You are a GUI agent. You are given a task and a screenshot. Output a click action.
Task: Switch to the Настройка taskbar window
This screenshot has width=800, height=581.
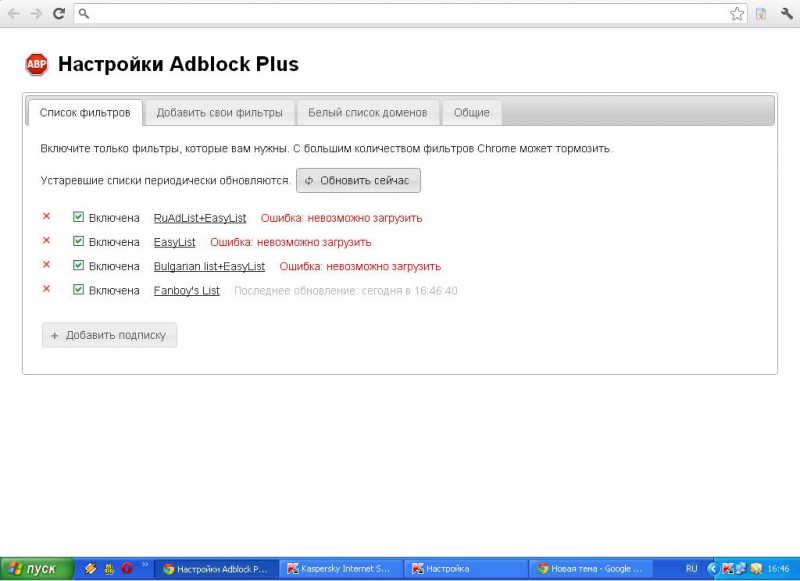point(465,569)
